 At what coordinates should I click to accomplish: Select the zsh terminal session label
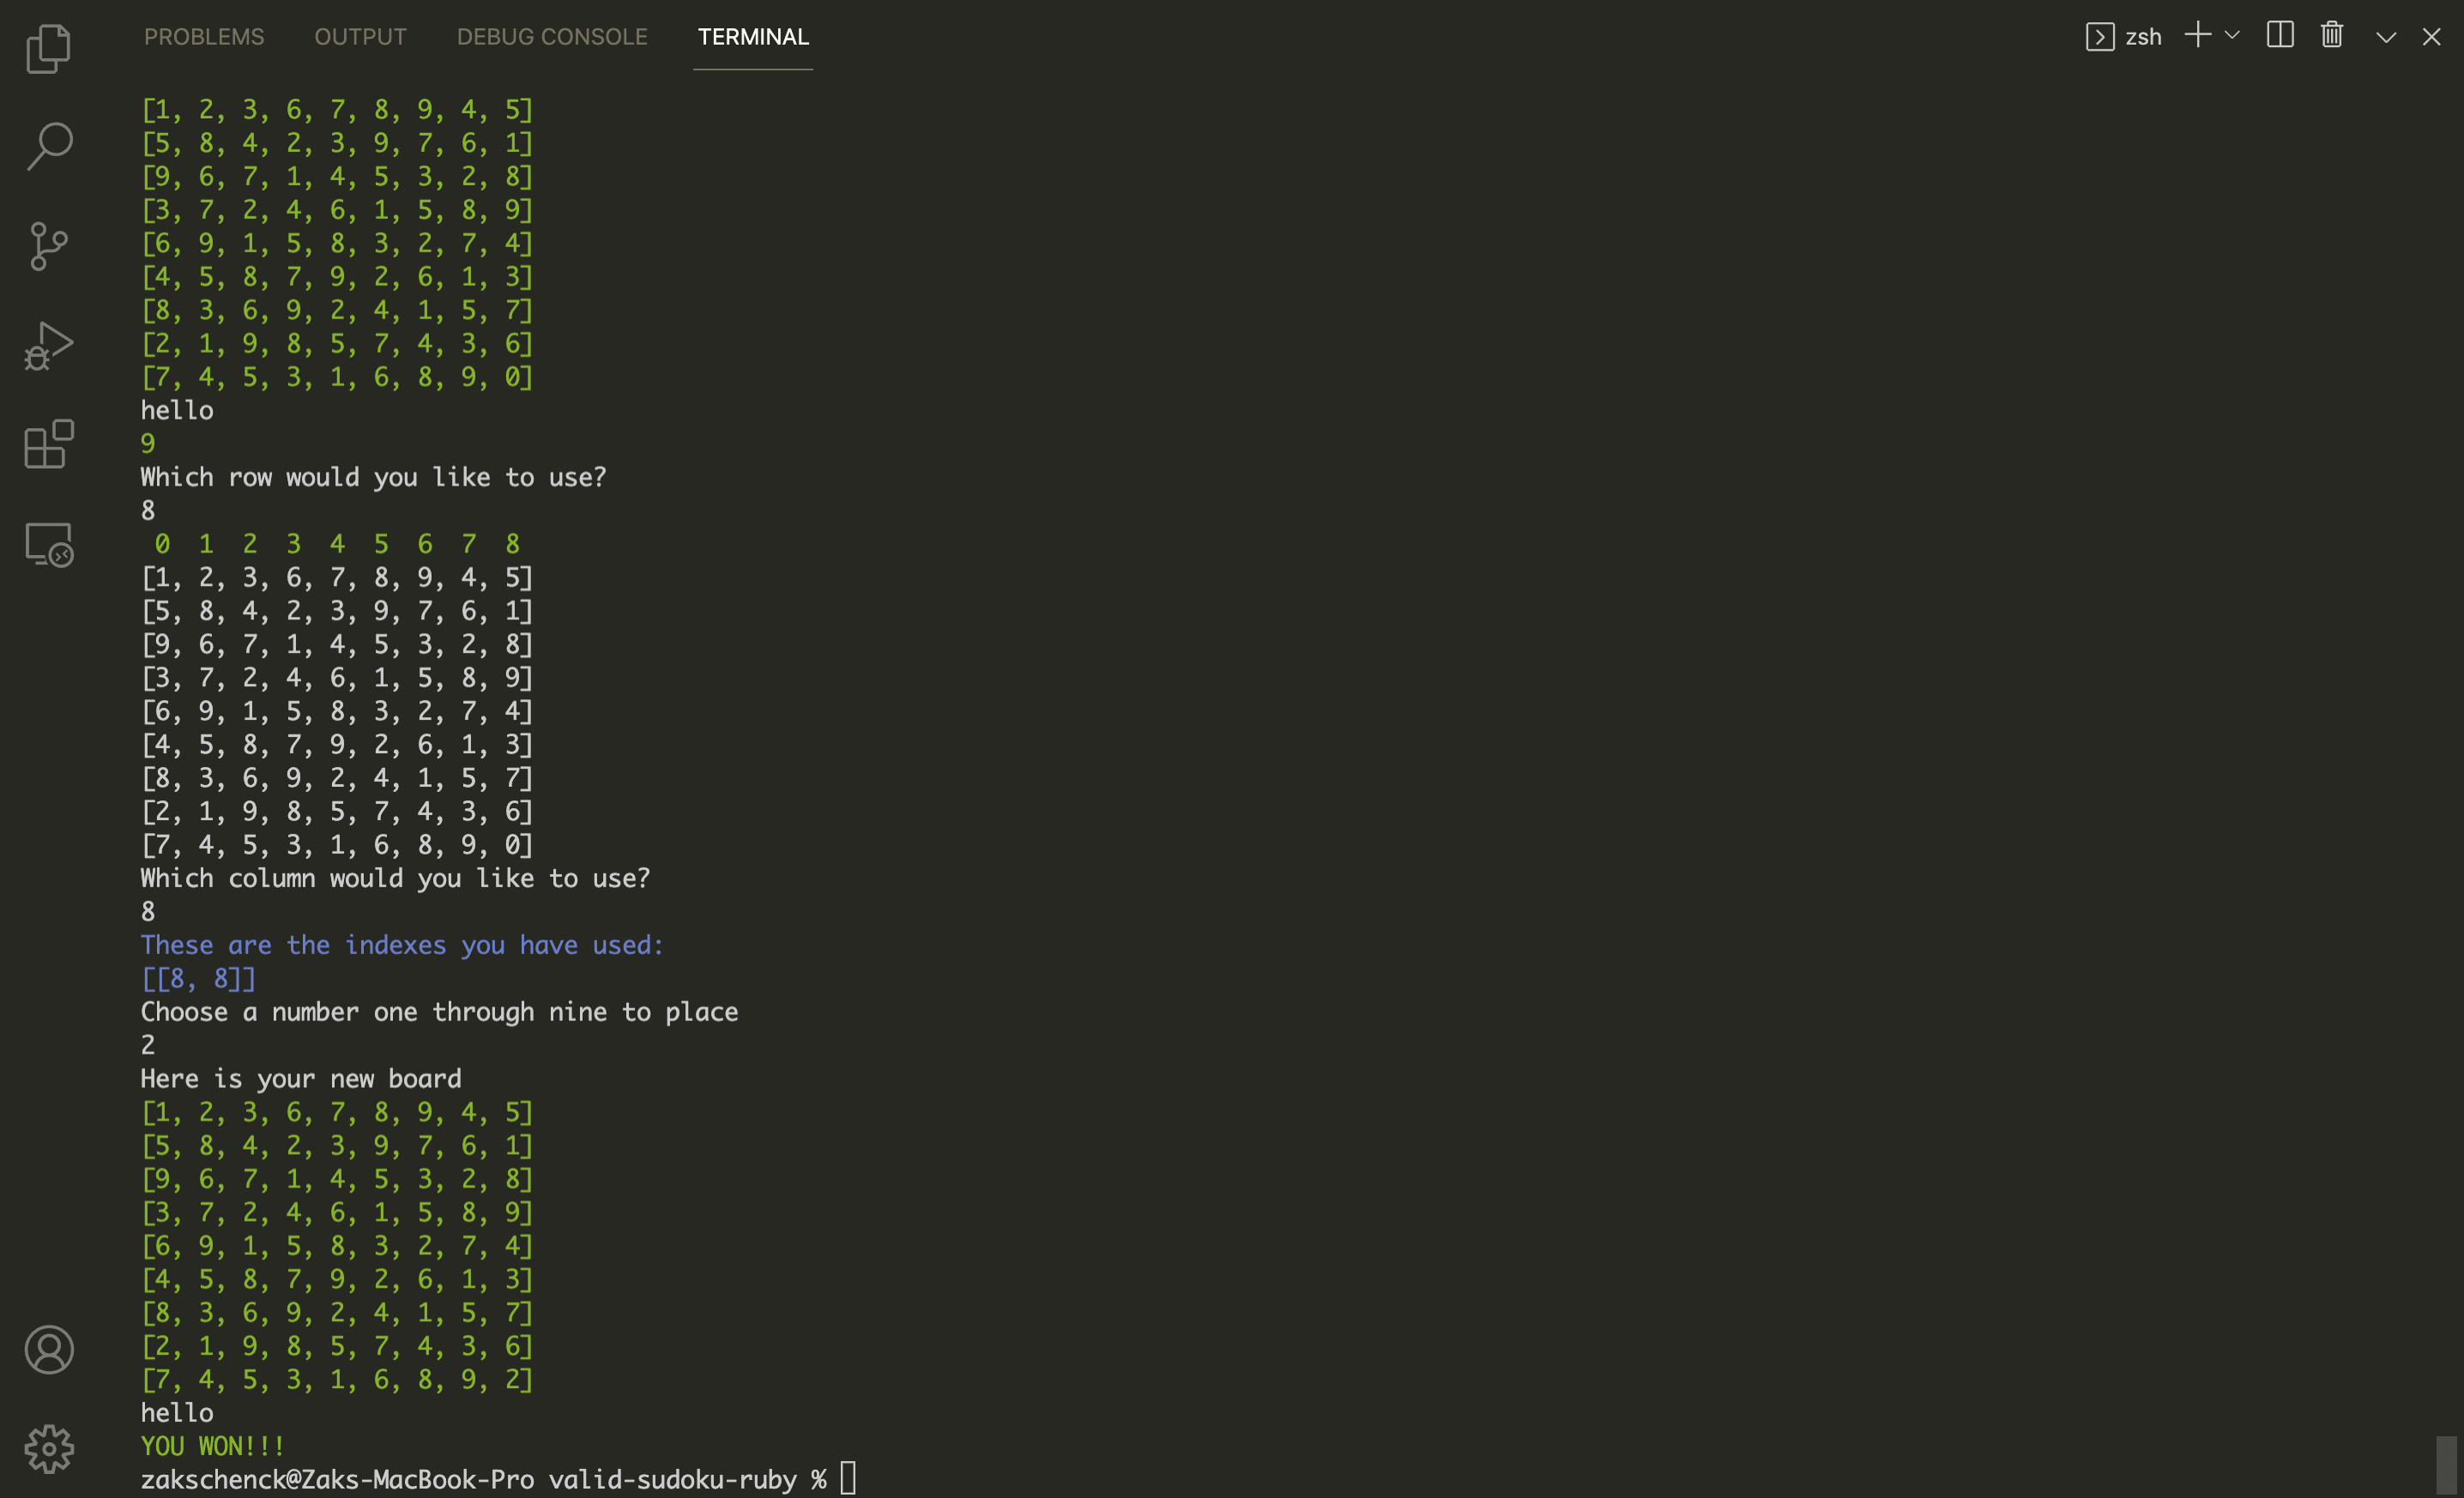pos(2145,36)
